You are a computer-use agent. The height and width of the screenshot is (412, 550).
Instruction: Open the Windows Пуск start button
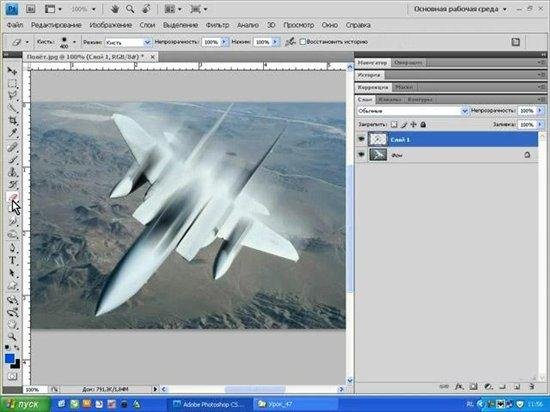coord(25,404)
